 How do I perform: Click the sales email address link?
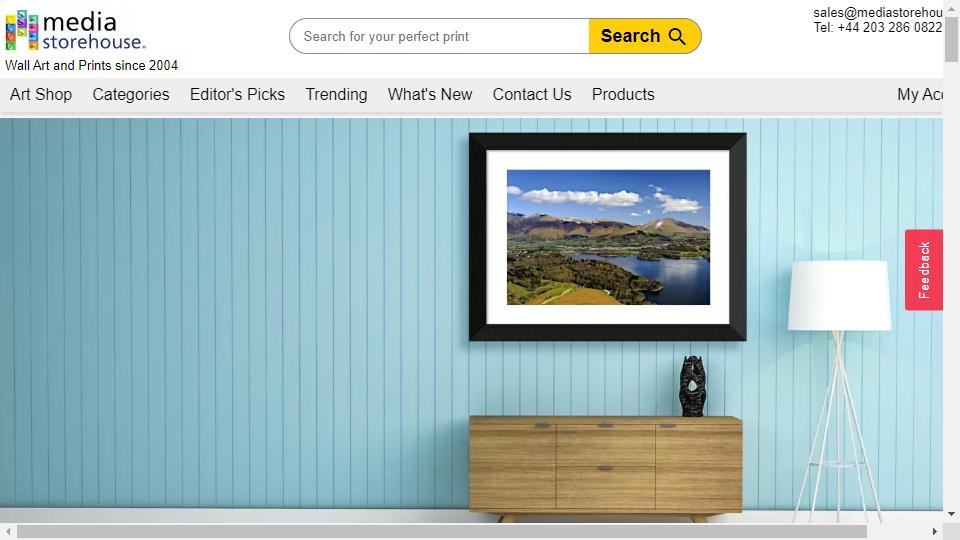pyautogui.click(x=878, y=12)
